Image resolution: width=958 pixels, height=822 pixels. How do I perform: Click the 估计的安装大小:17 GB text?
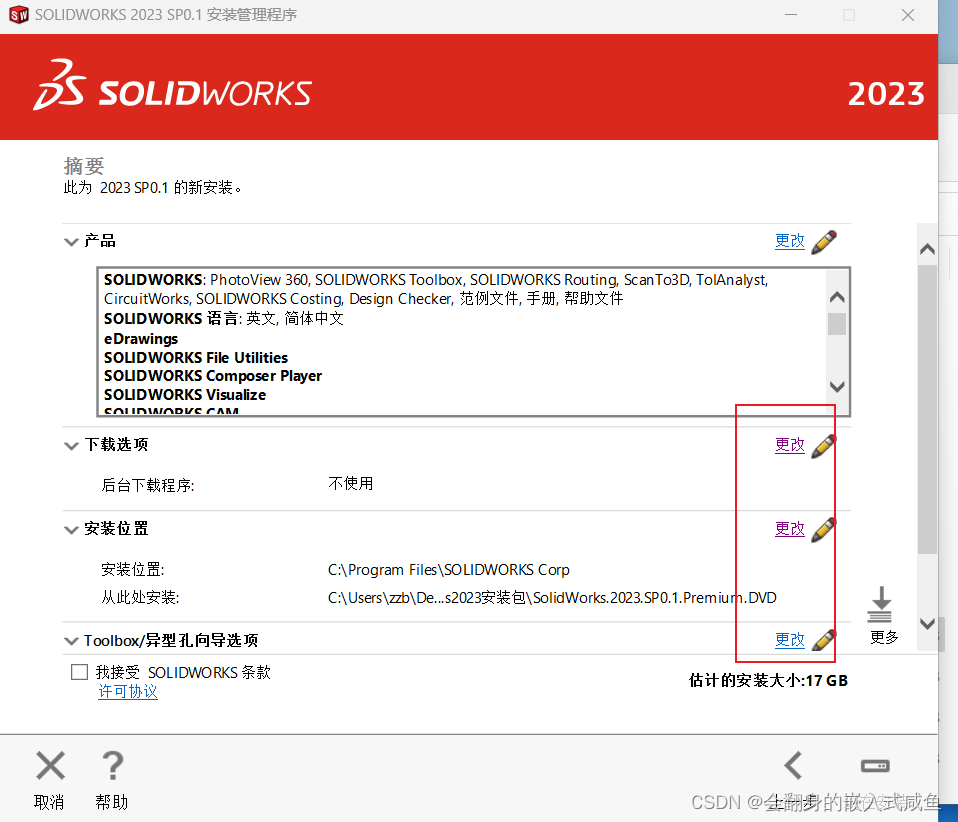pyautogui.click(x=769, y=680)
